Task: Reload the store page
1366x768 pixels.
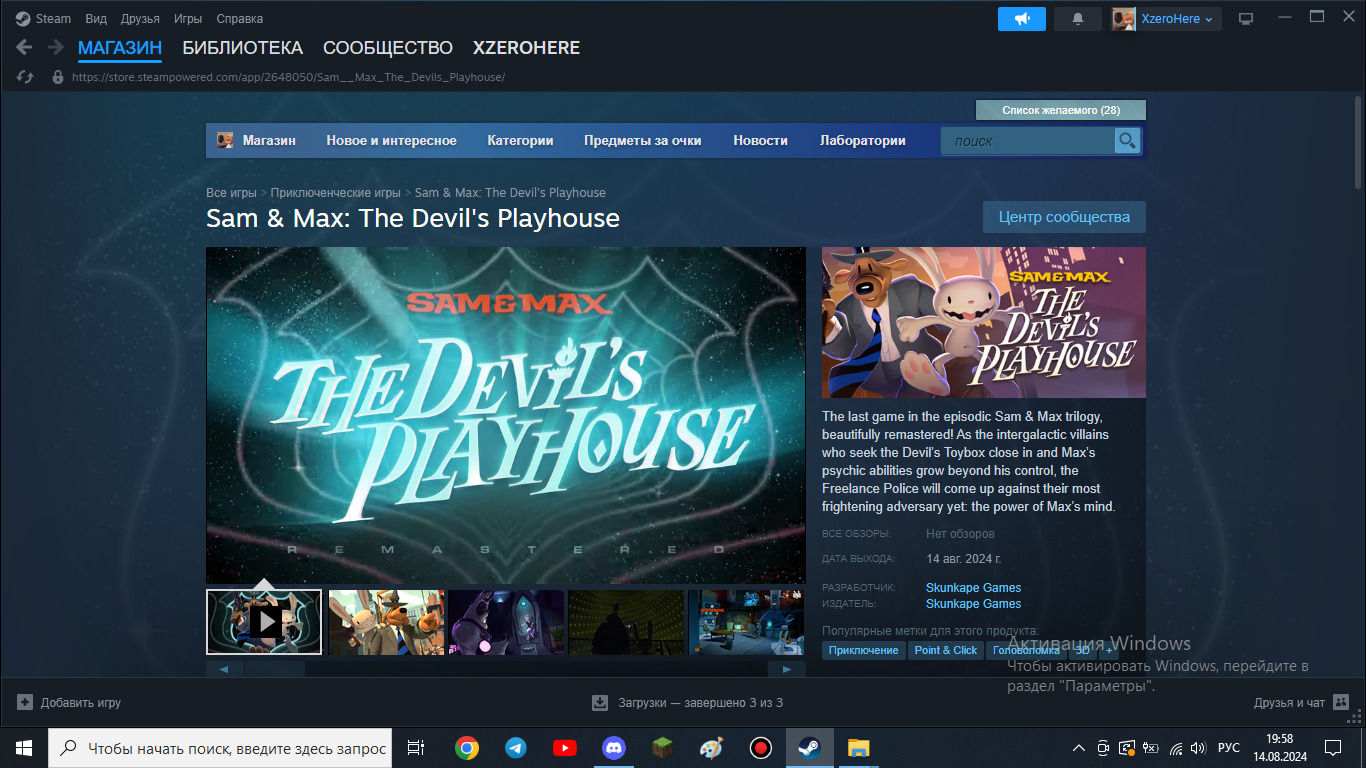Action: (26, 77)
